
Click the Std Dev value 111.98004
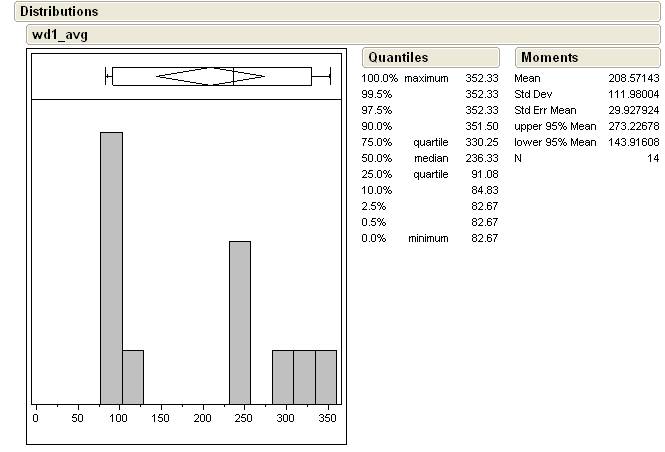pos(634,94)
